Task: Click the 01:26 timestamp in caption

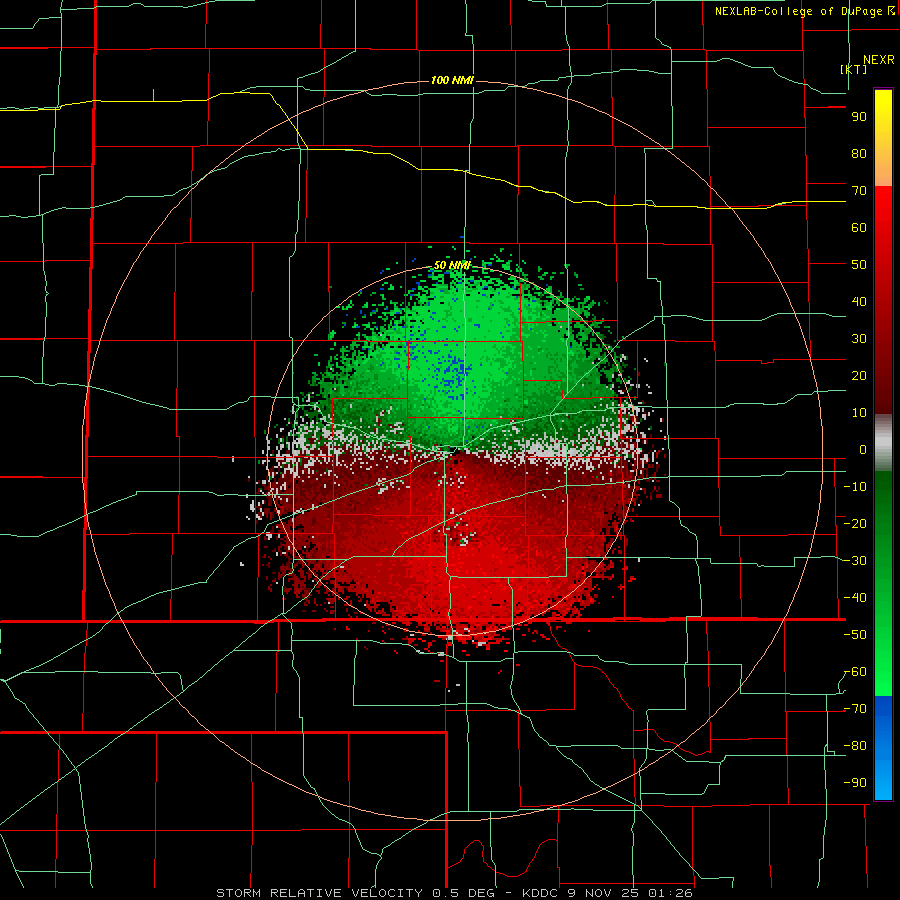Action: pyautogui.click(x=670, y=893)
